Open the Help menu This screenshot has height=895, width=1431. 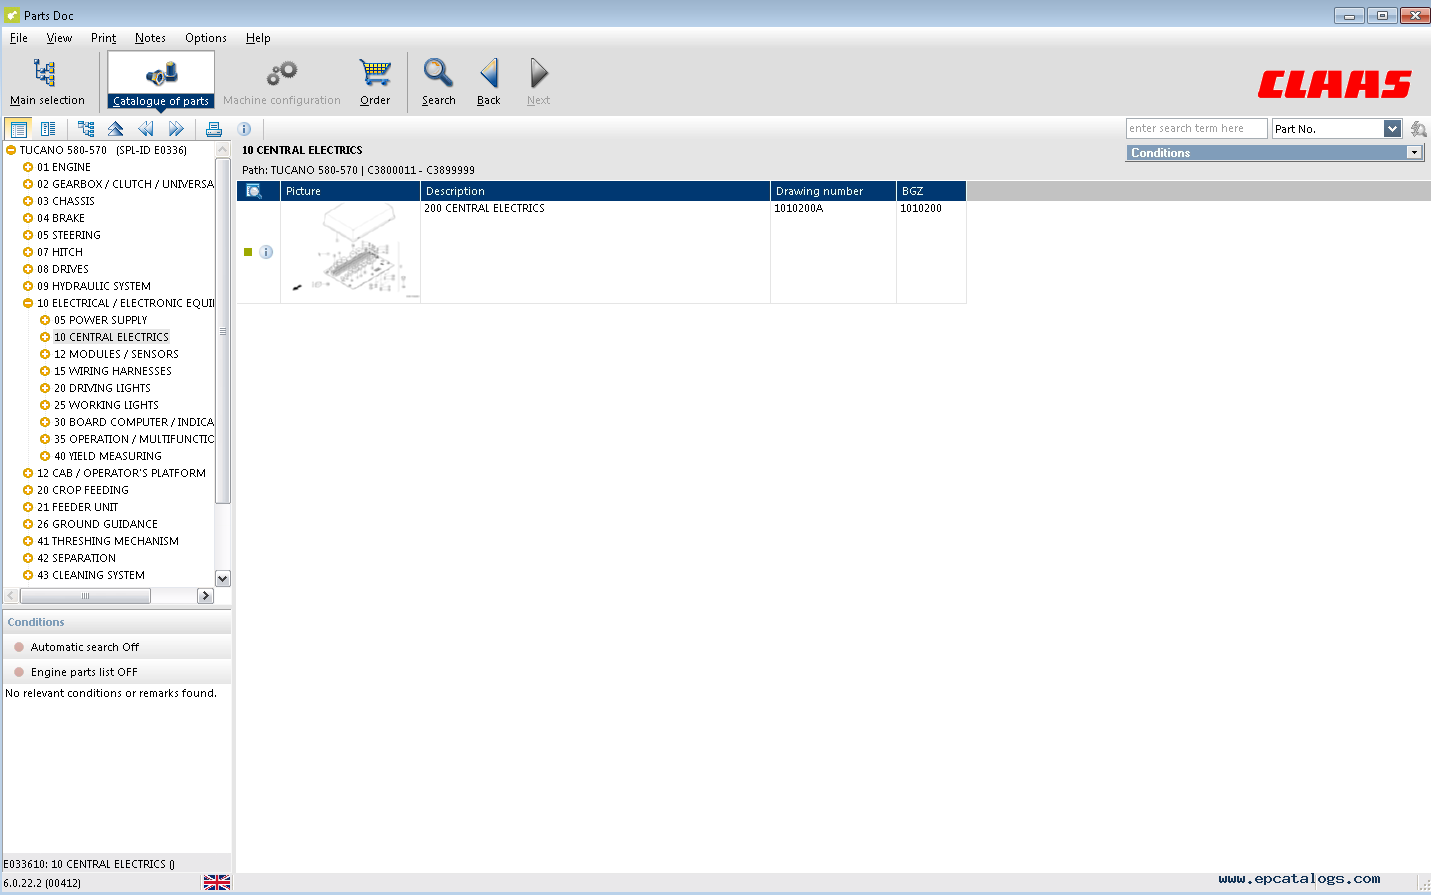258,38
